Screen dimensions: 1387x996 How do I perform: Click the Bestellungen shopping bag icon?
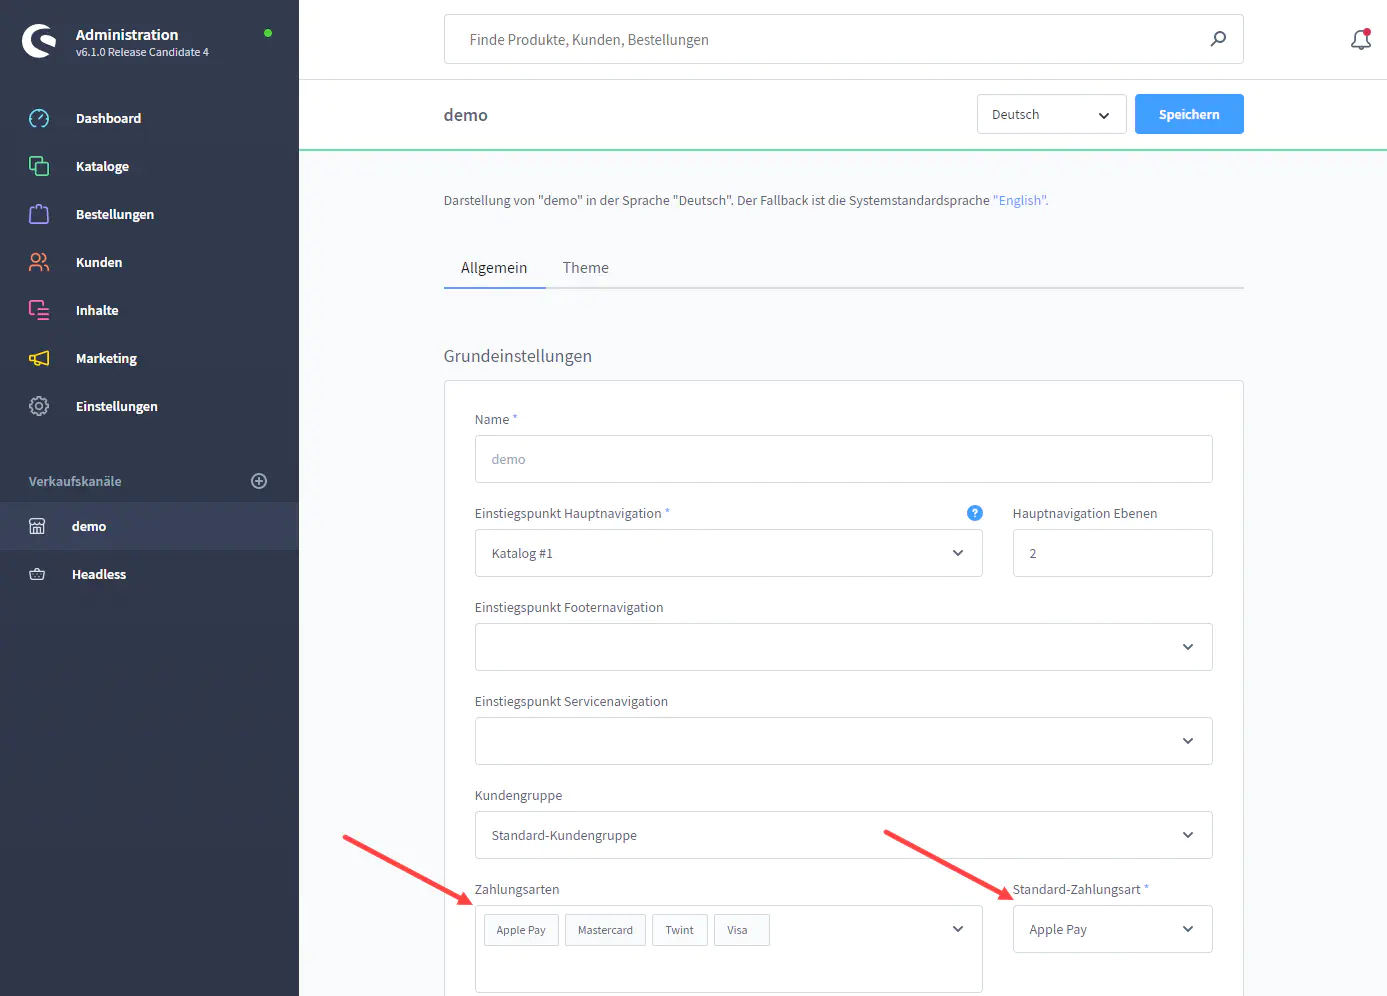(x=39, y=214)
